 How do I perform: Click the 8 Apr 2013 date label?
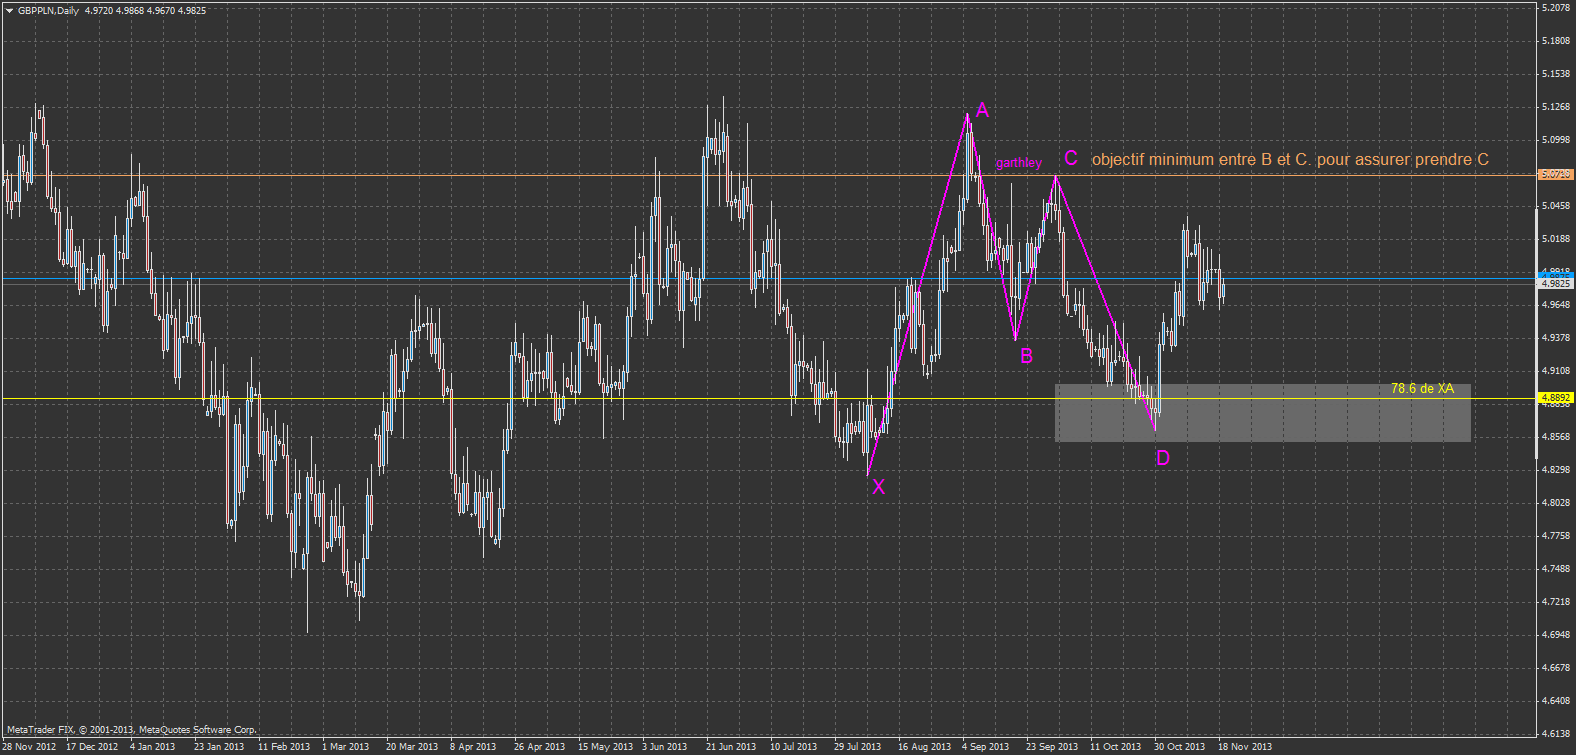(x=473, y=747)
